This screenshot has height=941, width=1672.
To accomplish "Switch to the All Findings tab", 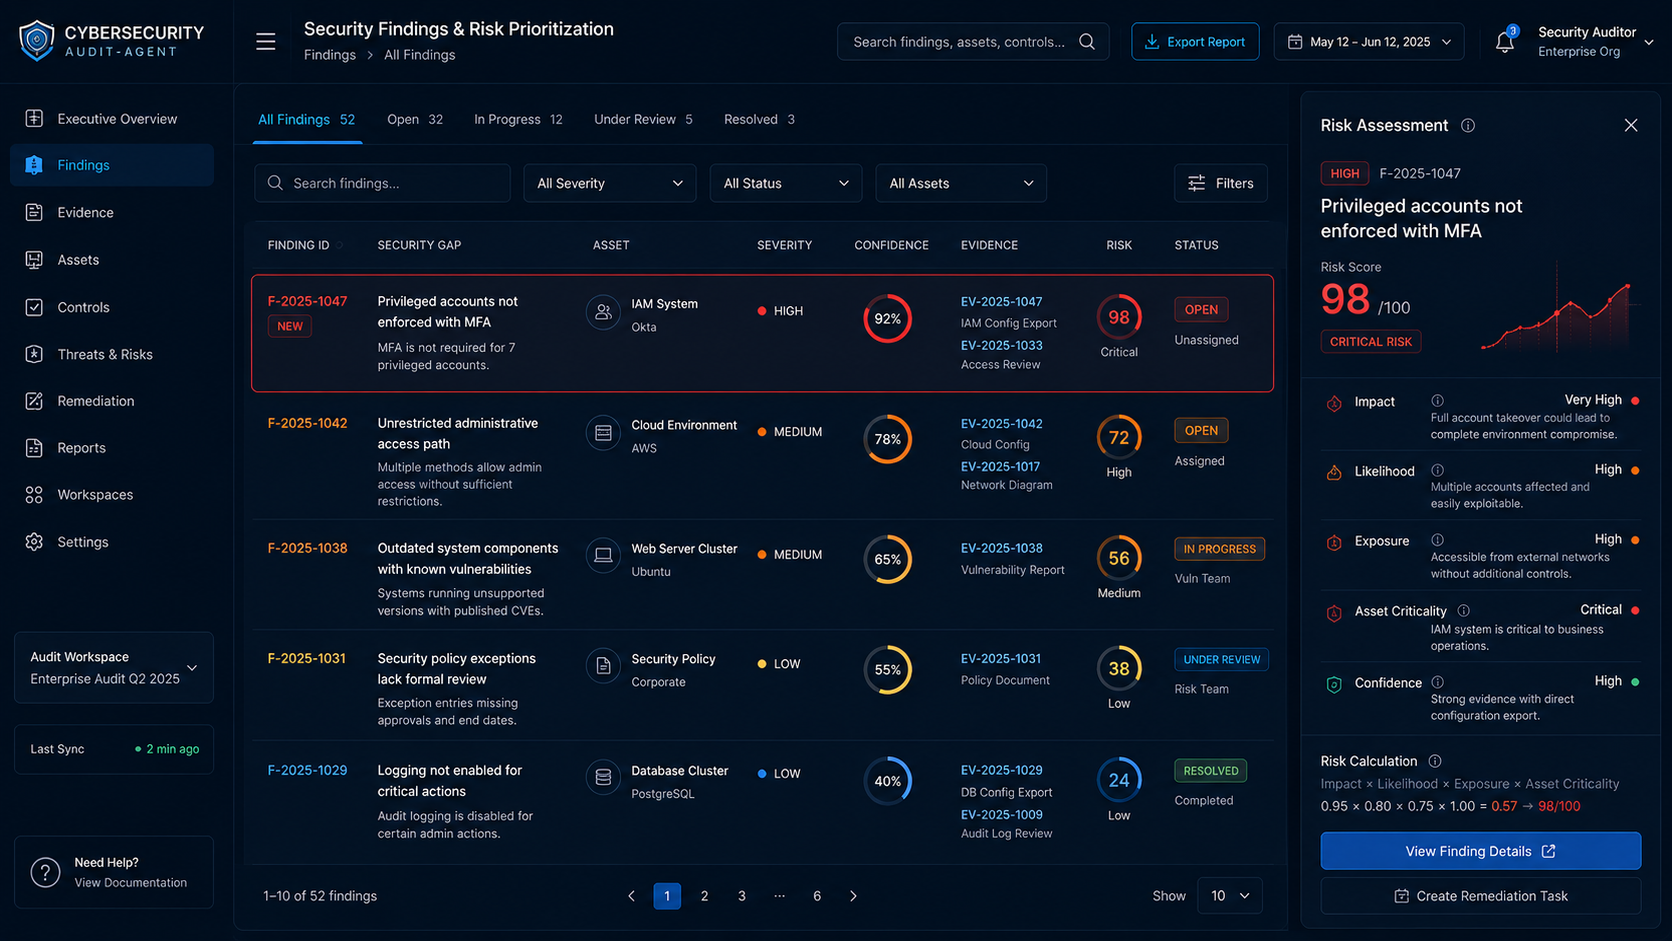I will click(x=306, y=119).
